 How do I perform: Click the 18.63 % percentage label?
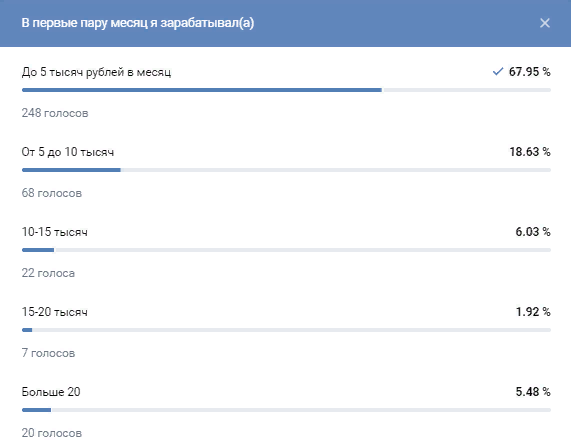click(x=530, y=152)
